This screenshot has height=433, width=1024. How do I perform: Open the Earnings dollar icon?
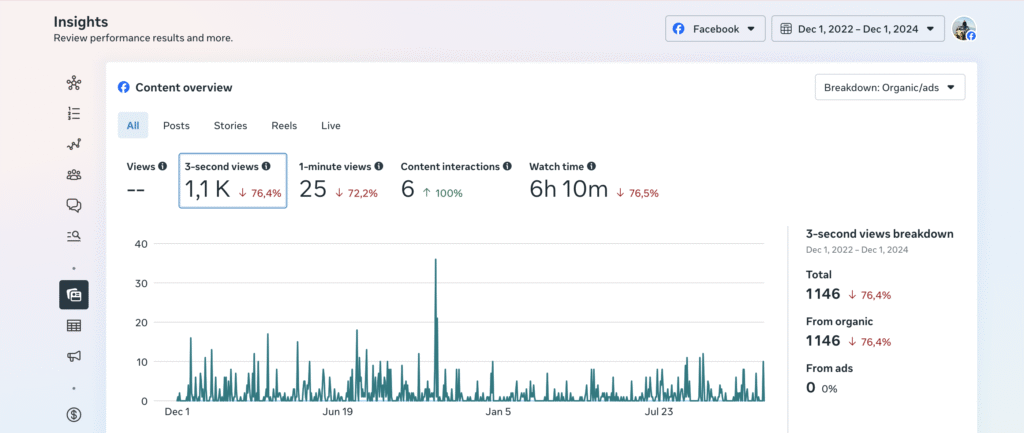pos(73,414)
